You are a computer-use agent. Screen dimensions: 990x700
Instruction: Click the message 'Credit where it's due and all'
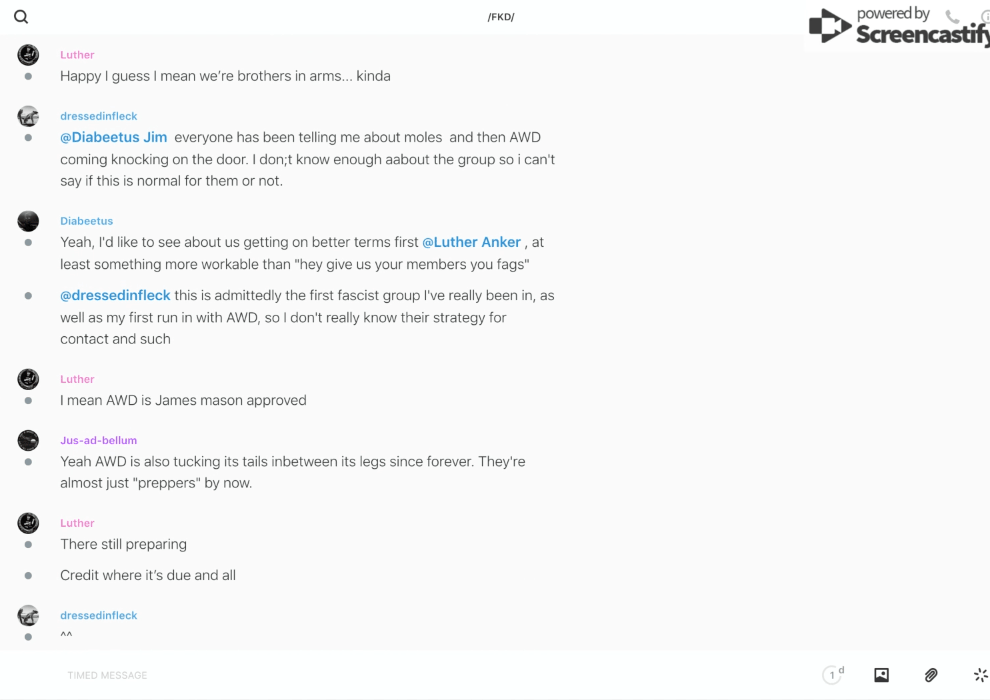point(147,575)
